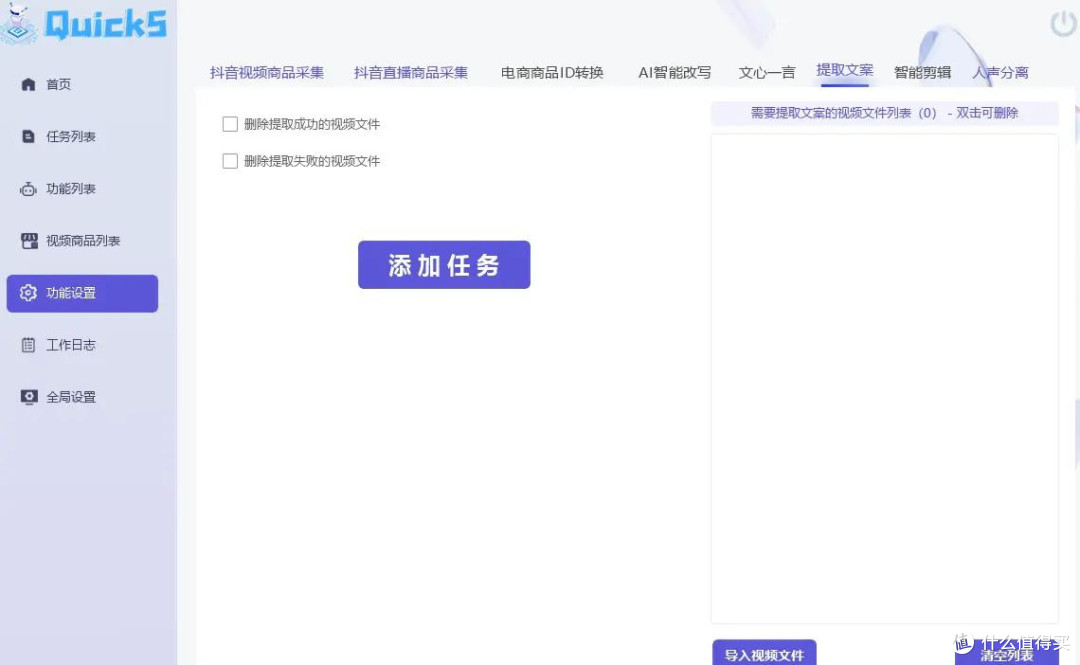Image resolution: width=1080 pixels, height=665 pixels.
Task: Click the robot icon beside 功能列表
Action: 28,189
